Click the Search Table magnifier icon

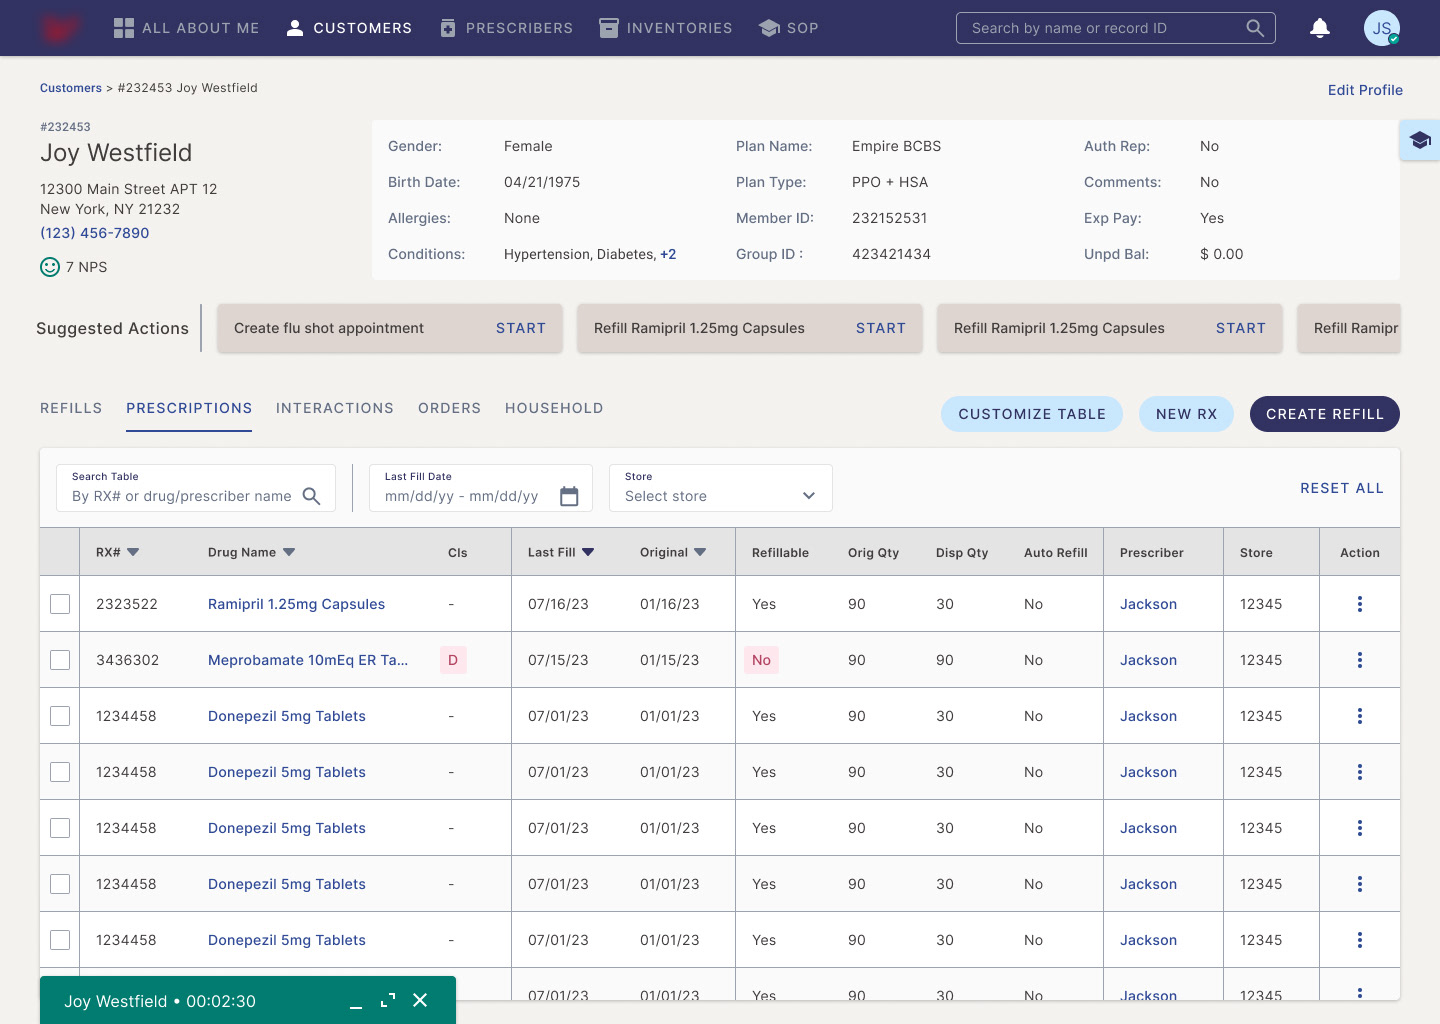click(x=311, y=496)
